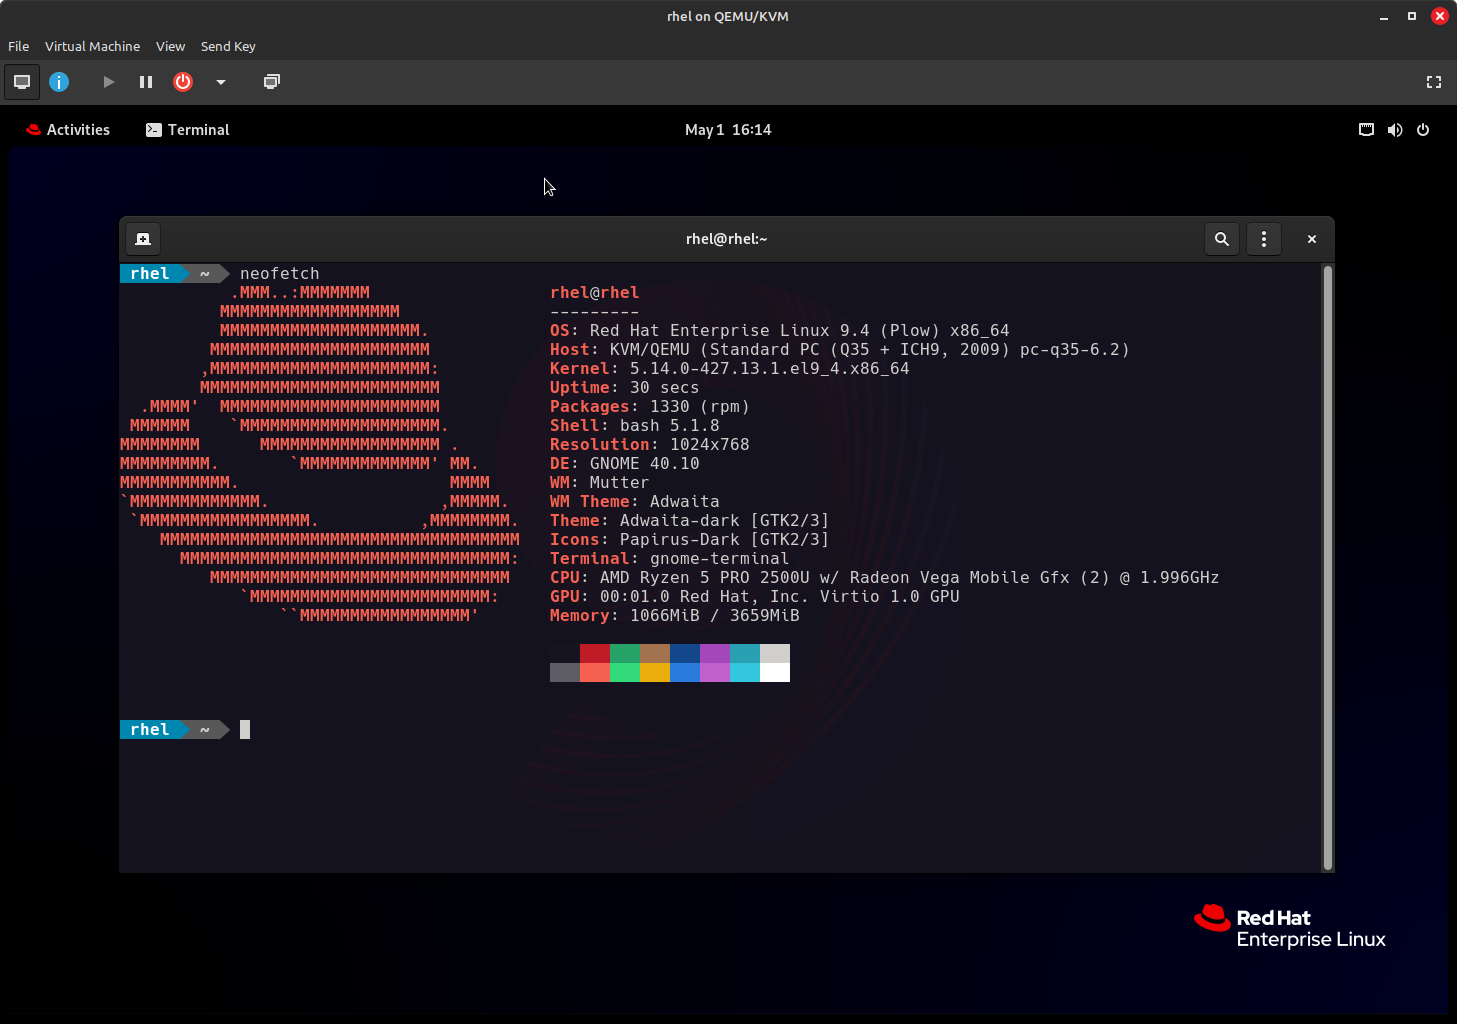
Task: Click the Shell: bash 5.1.8 line
Action: [635, 426]
